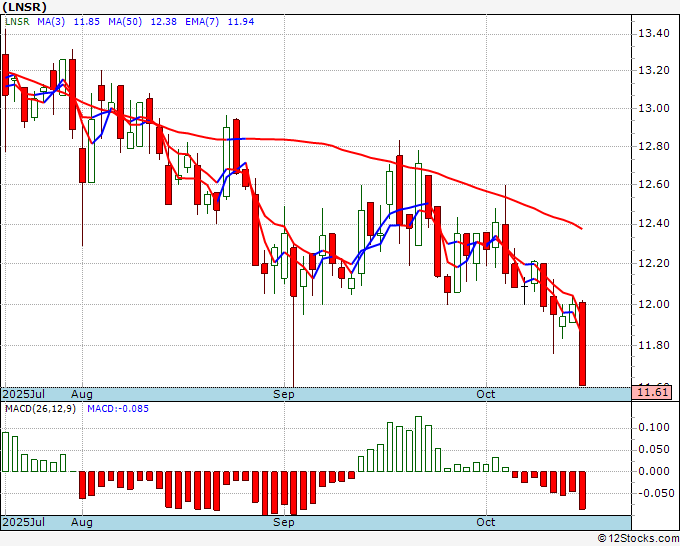
Task: Click the Sep label on MACD time axis
Action: 284,522
